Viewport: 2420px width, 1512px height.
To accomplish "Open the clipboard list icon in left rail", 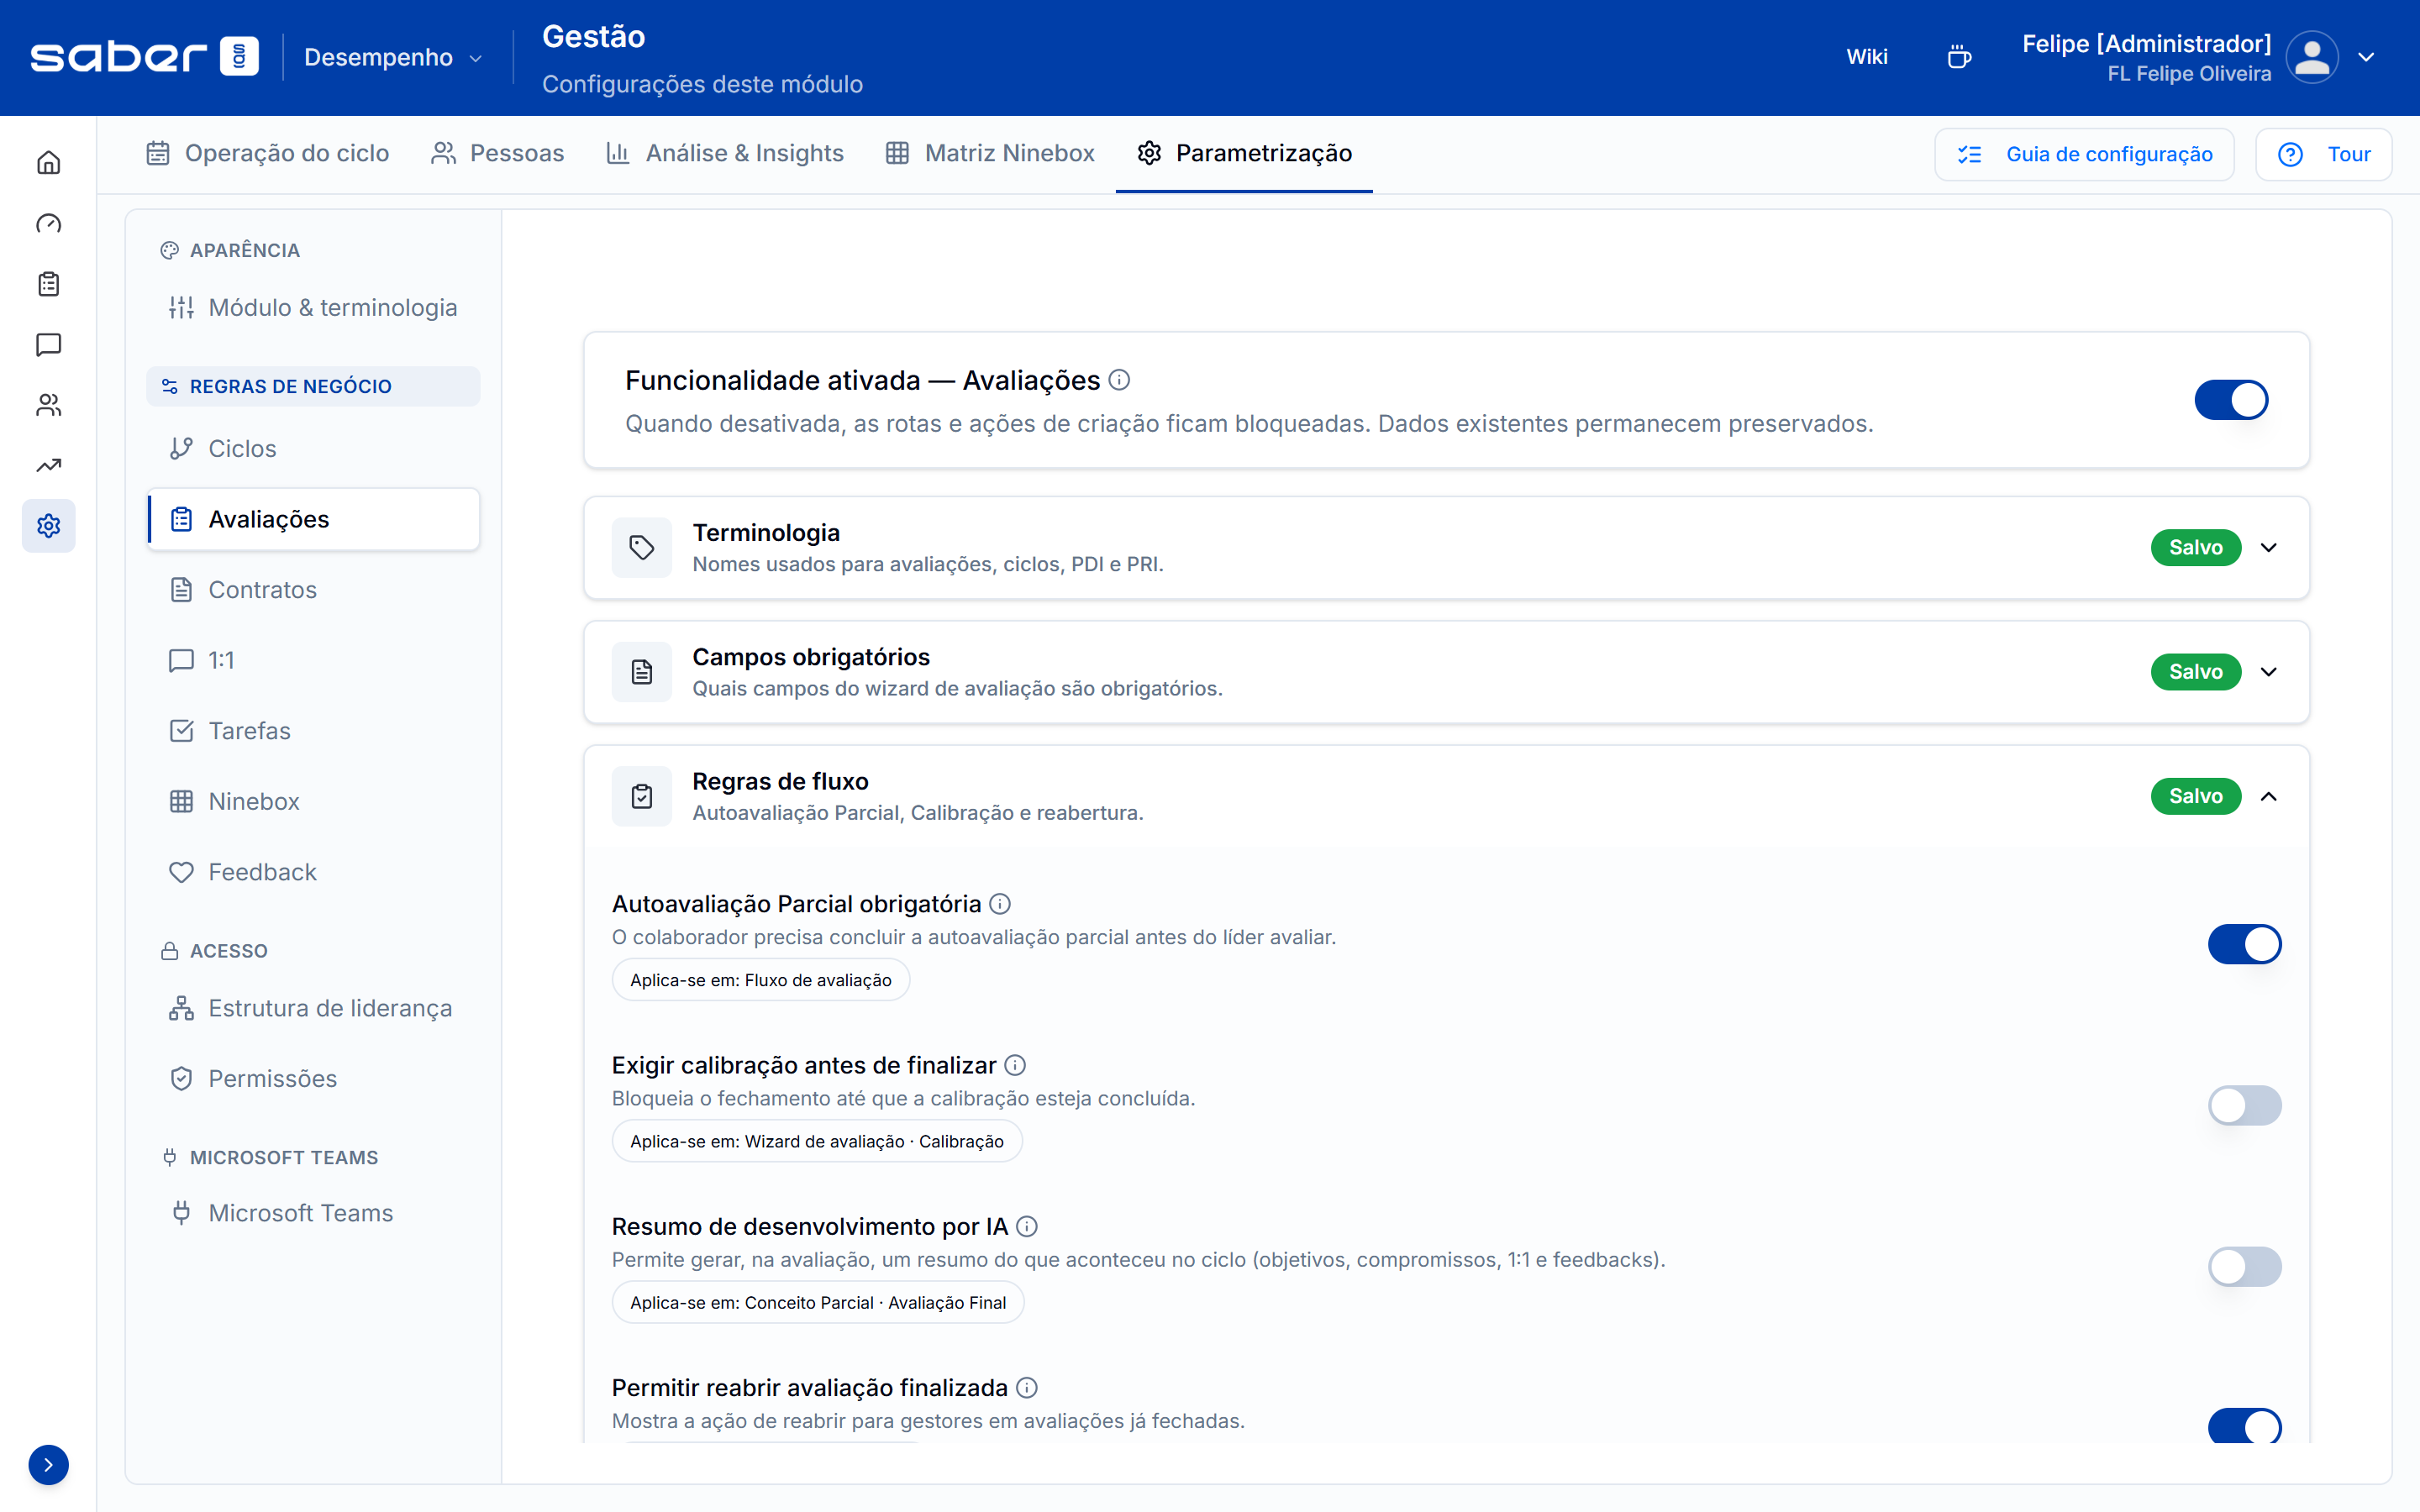I will (x=48, y=284).
